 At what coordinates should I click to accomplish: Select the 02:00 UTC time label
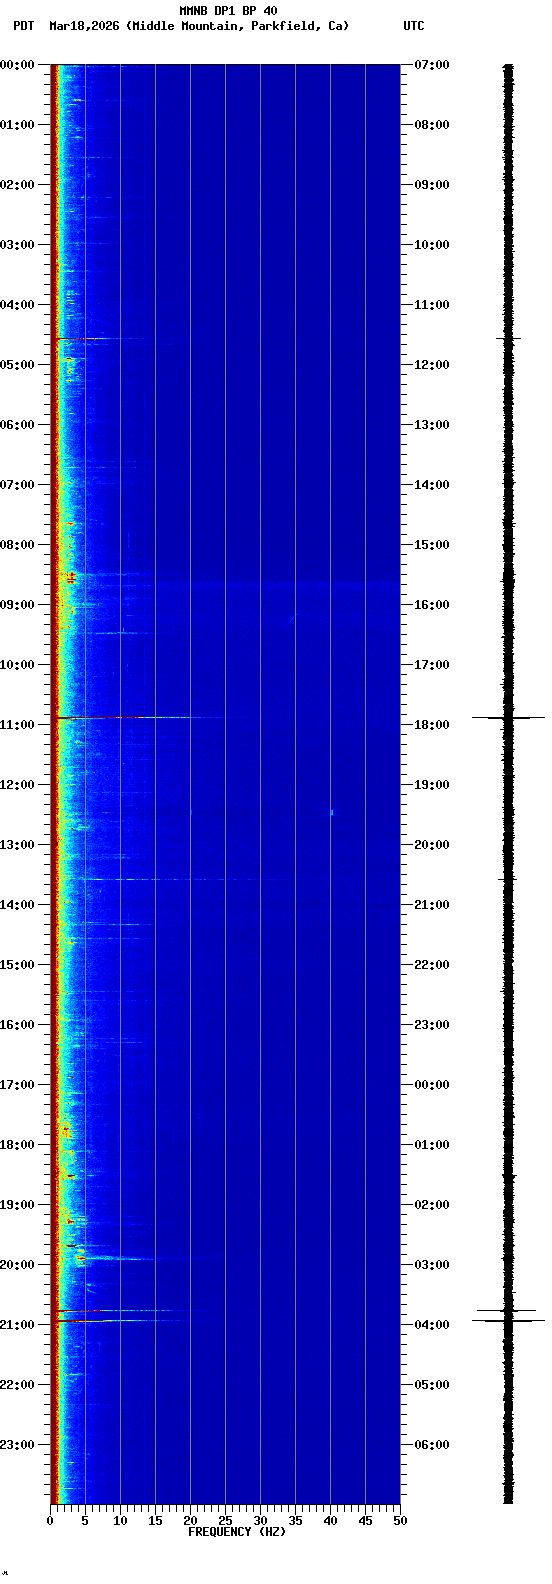point(432,1205)
